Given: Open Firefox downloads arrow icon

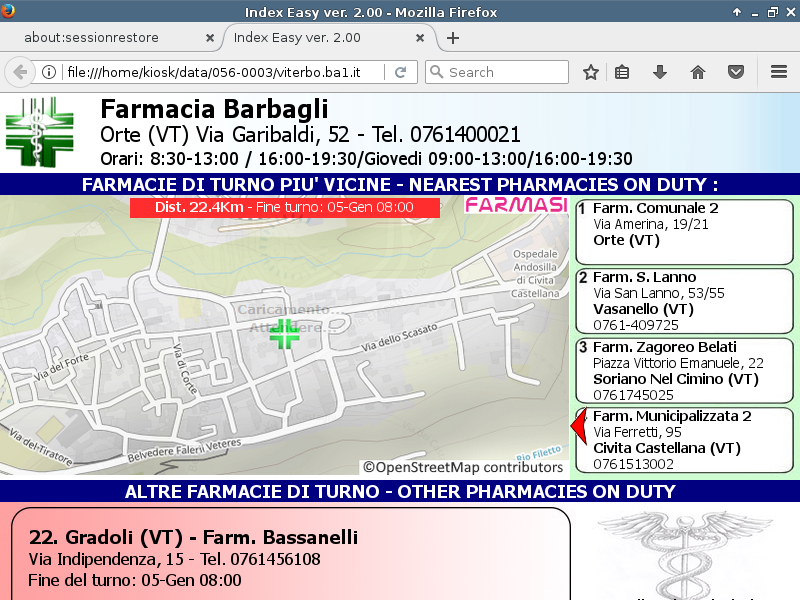Looking at the screenshot, I should point(660,72).
